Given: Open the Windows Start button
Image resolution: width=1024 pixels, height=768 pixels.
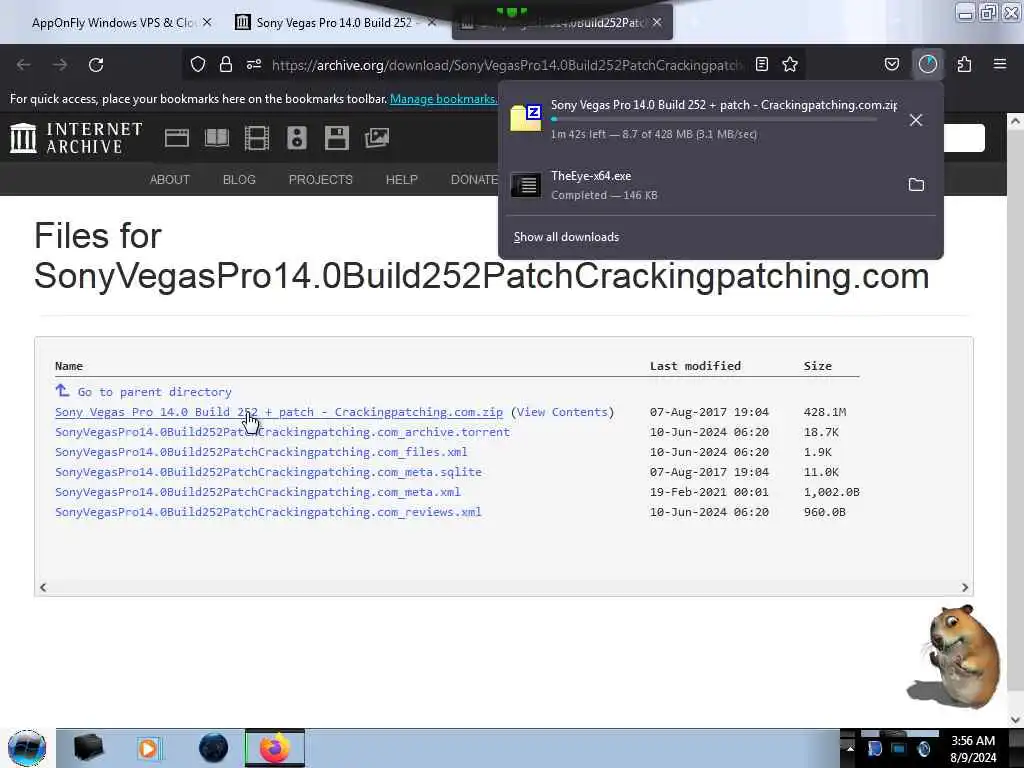Looking at the screenshot, I should click(x=27, y=748).
